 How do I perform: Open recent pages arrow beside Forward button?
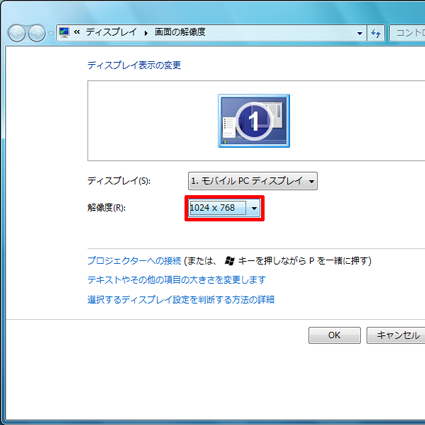pos(50,33)
